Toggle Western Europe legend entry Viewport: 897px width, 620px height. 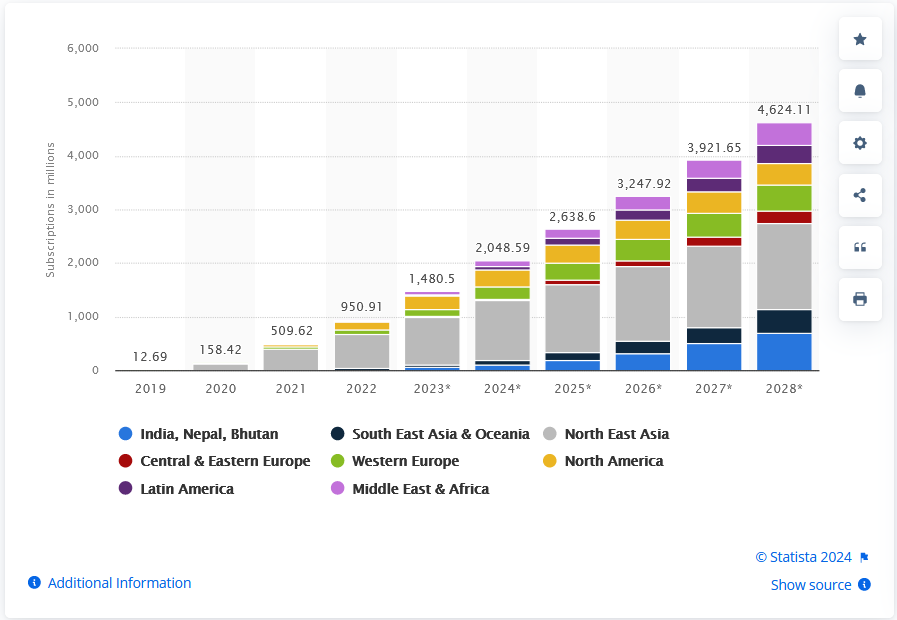[x=405, y=461]
